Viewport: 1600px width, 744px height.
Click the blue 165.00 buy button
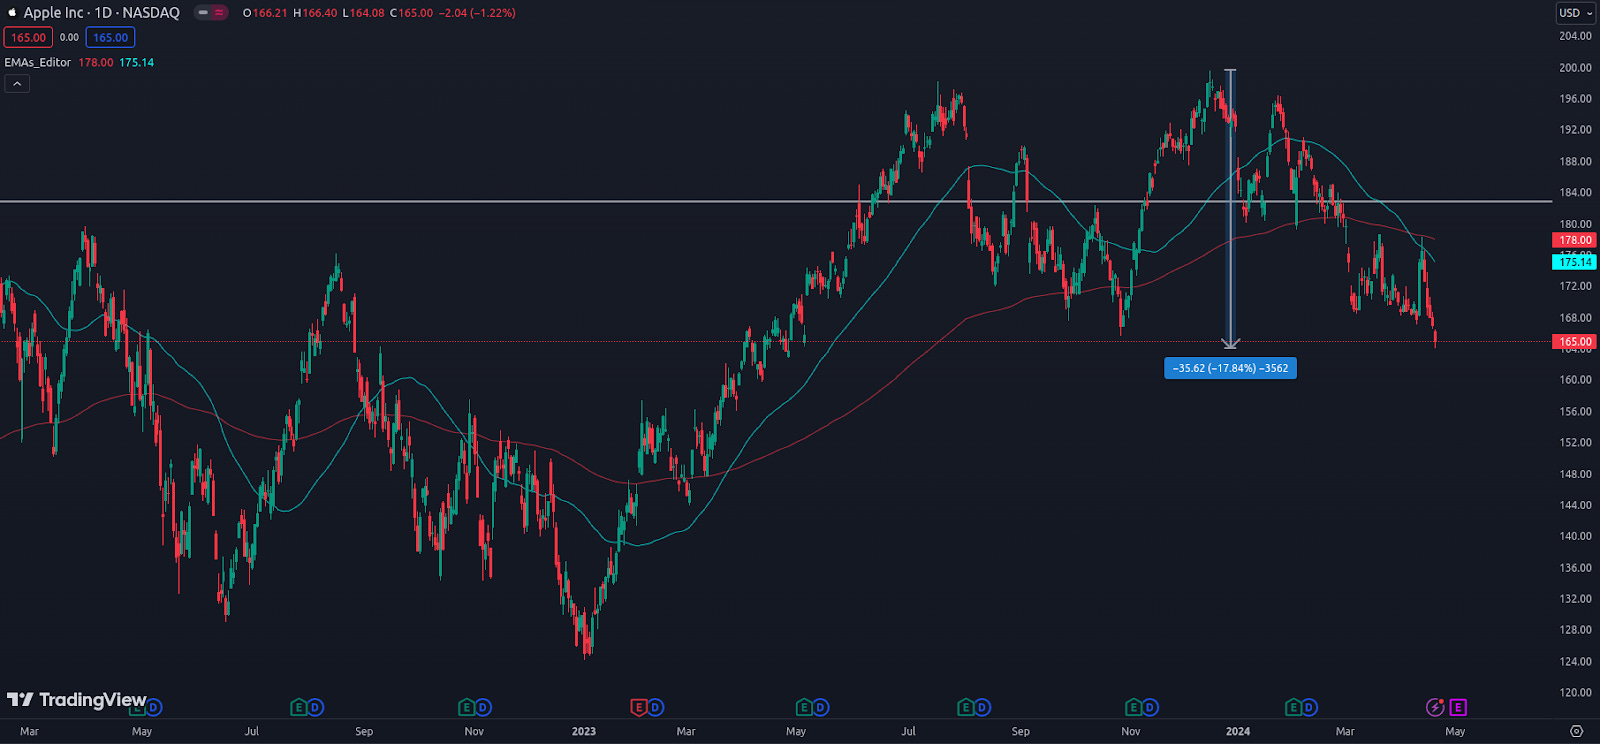tap(110, 38)
